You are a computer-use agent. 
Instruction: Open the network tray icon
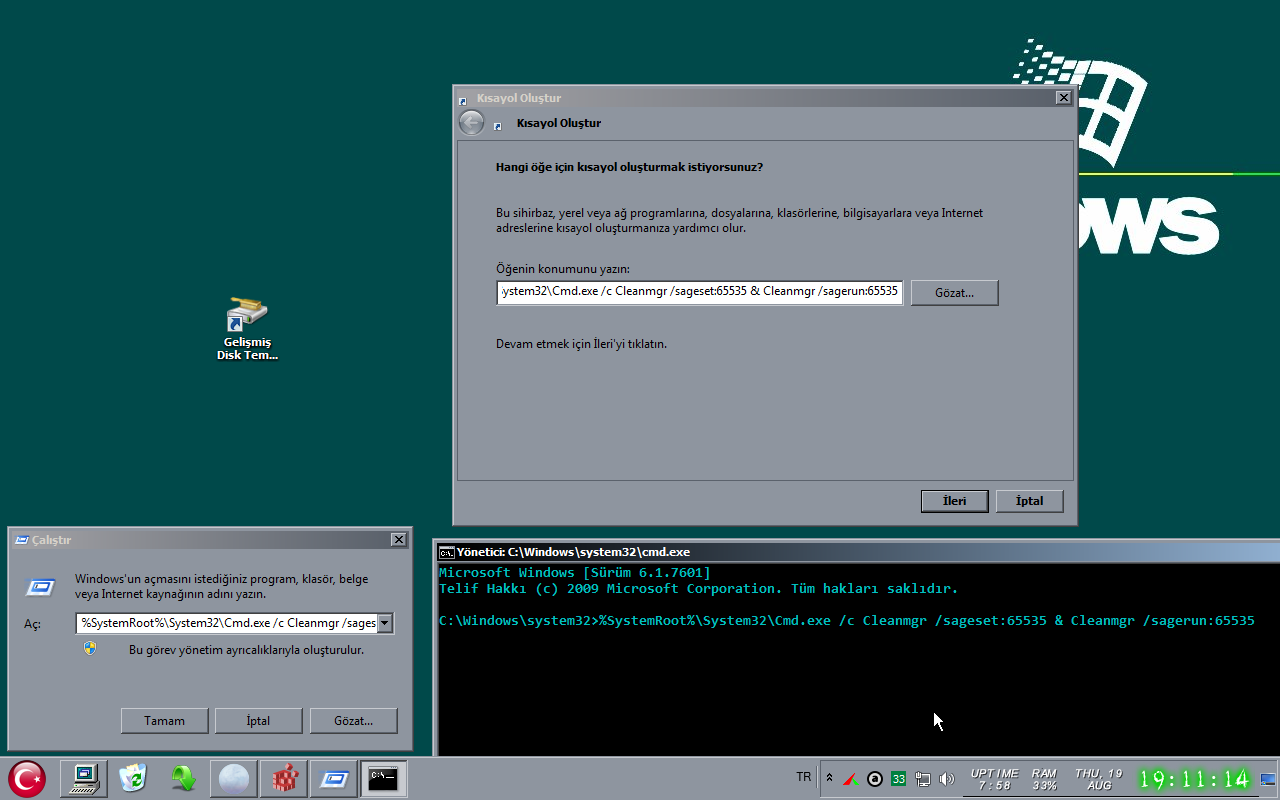pos(923,778)
